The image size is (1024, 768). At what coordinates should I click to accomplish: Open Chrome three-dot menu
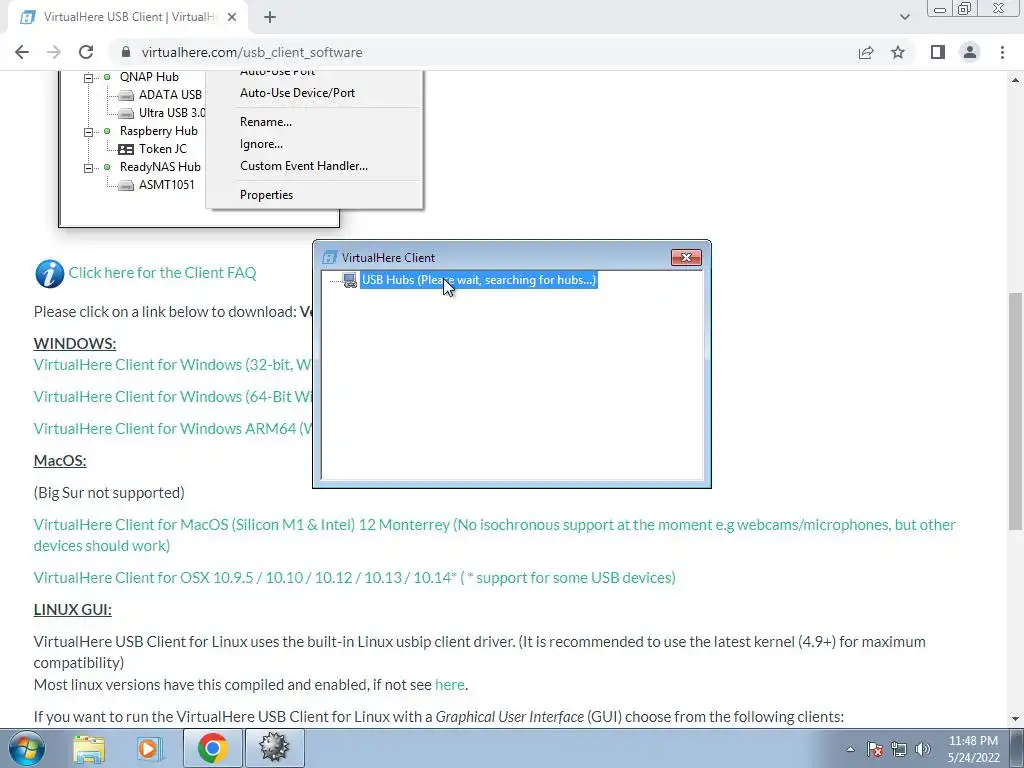[x=1002, y=52]
